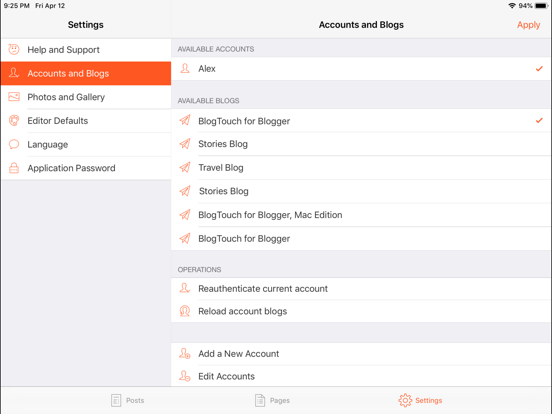Tap Reauthenticate current account
552x414 pixels.
[361, 289]
